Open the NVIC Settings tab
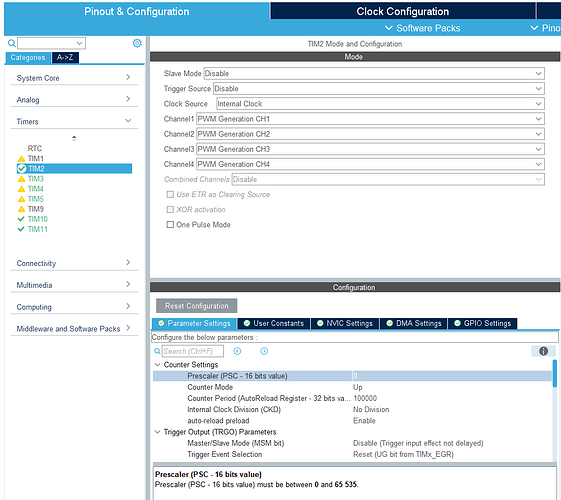The width and height of the screenshot is (561, 500). click(345, 323)
